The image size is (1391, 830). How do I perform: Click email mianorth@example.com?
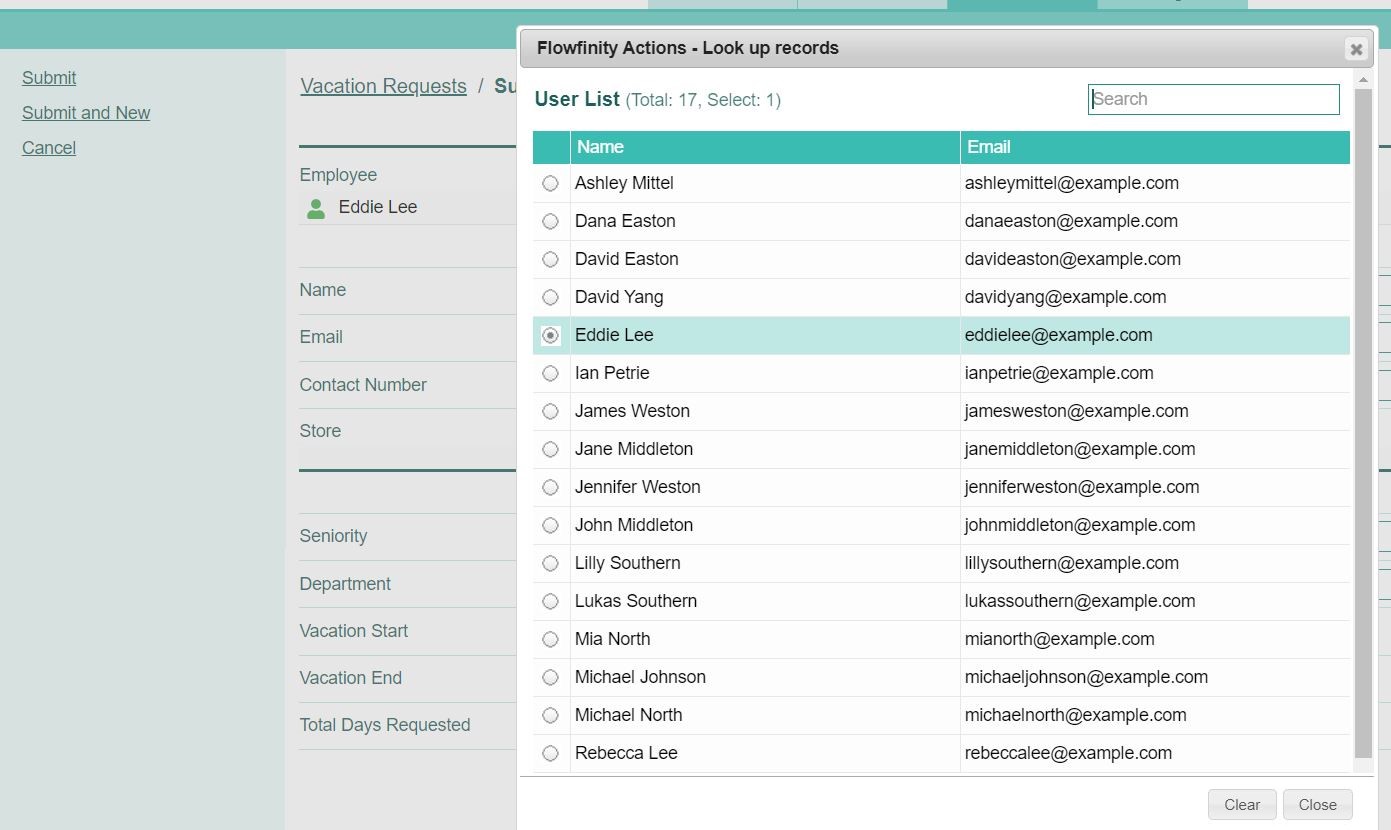[x=1060, y=639]
